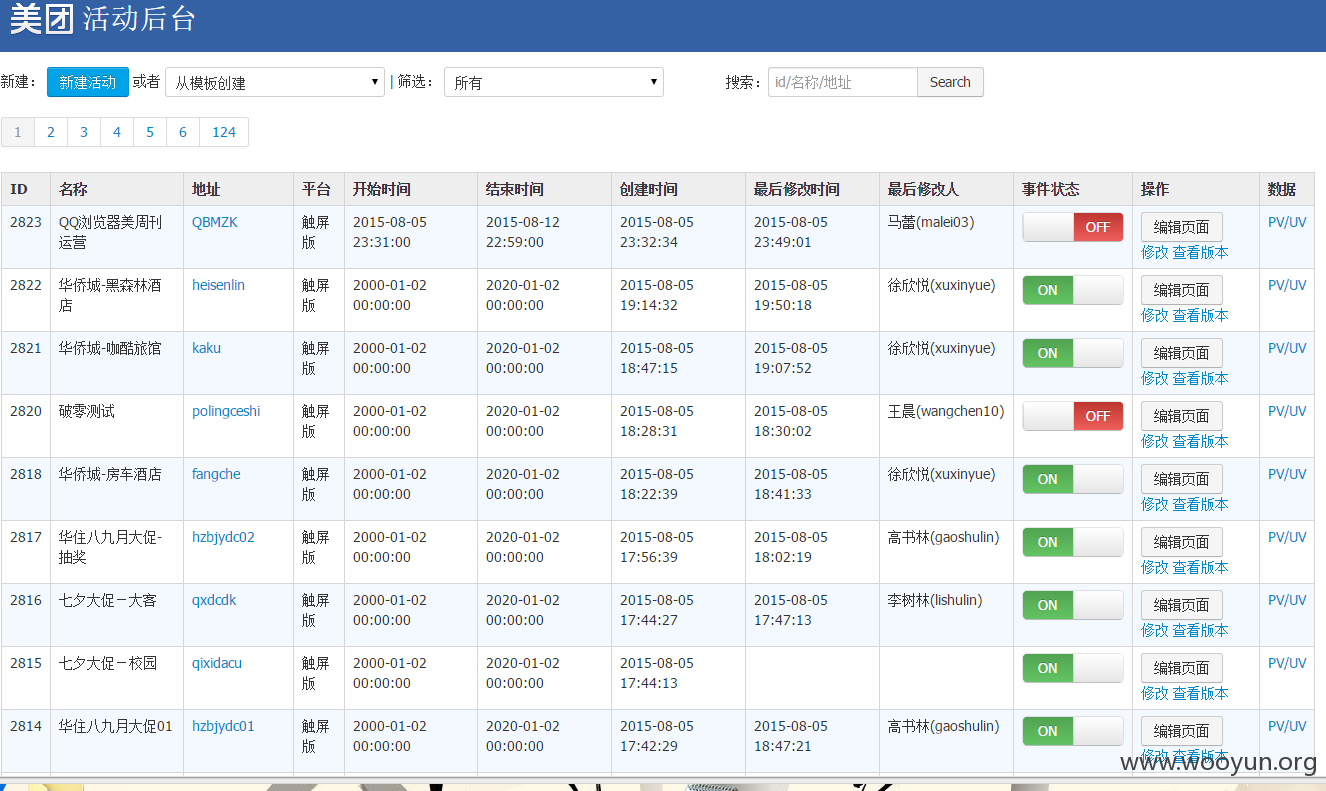Click 编辑页面 for 华住八九月大促01
1326x791 pixels.
pos(1182,731)
